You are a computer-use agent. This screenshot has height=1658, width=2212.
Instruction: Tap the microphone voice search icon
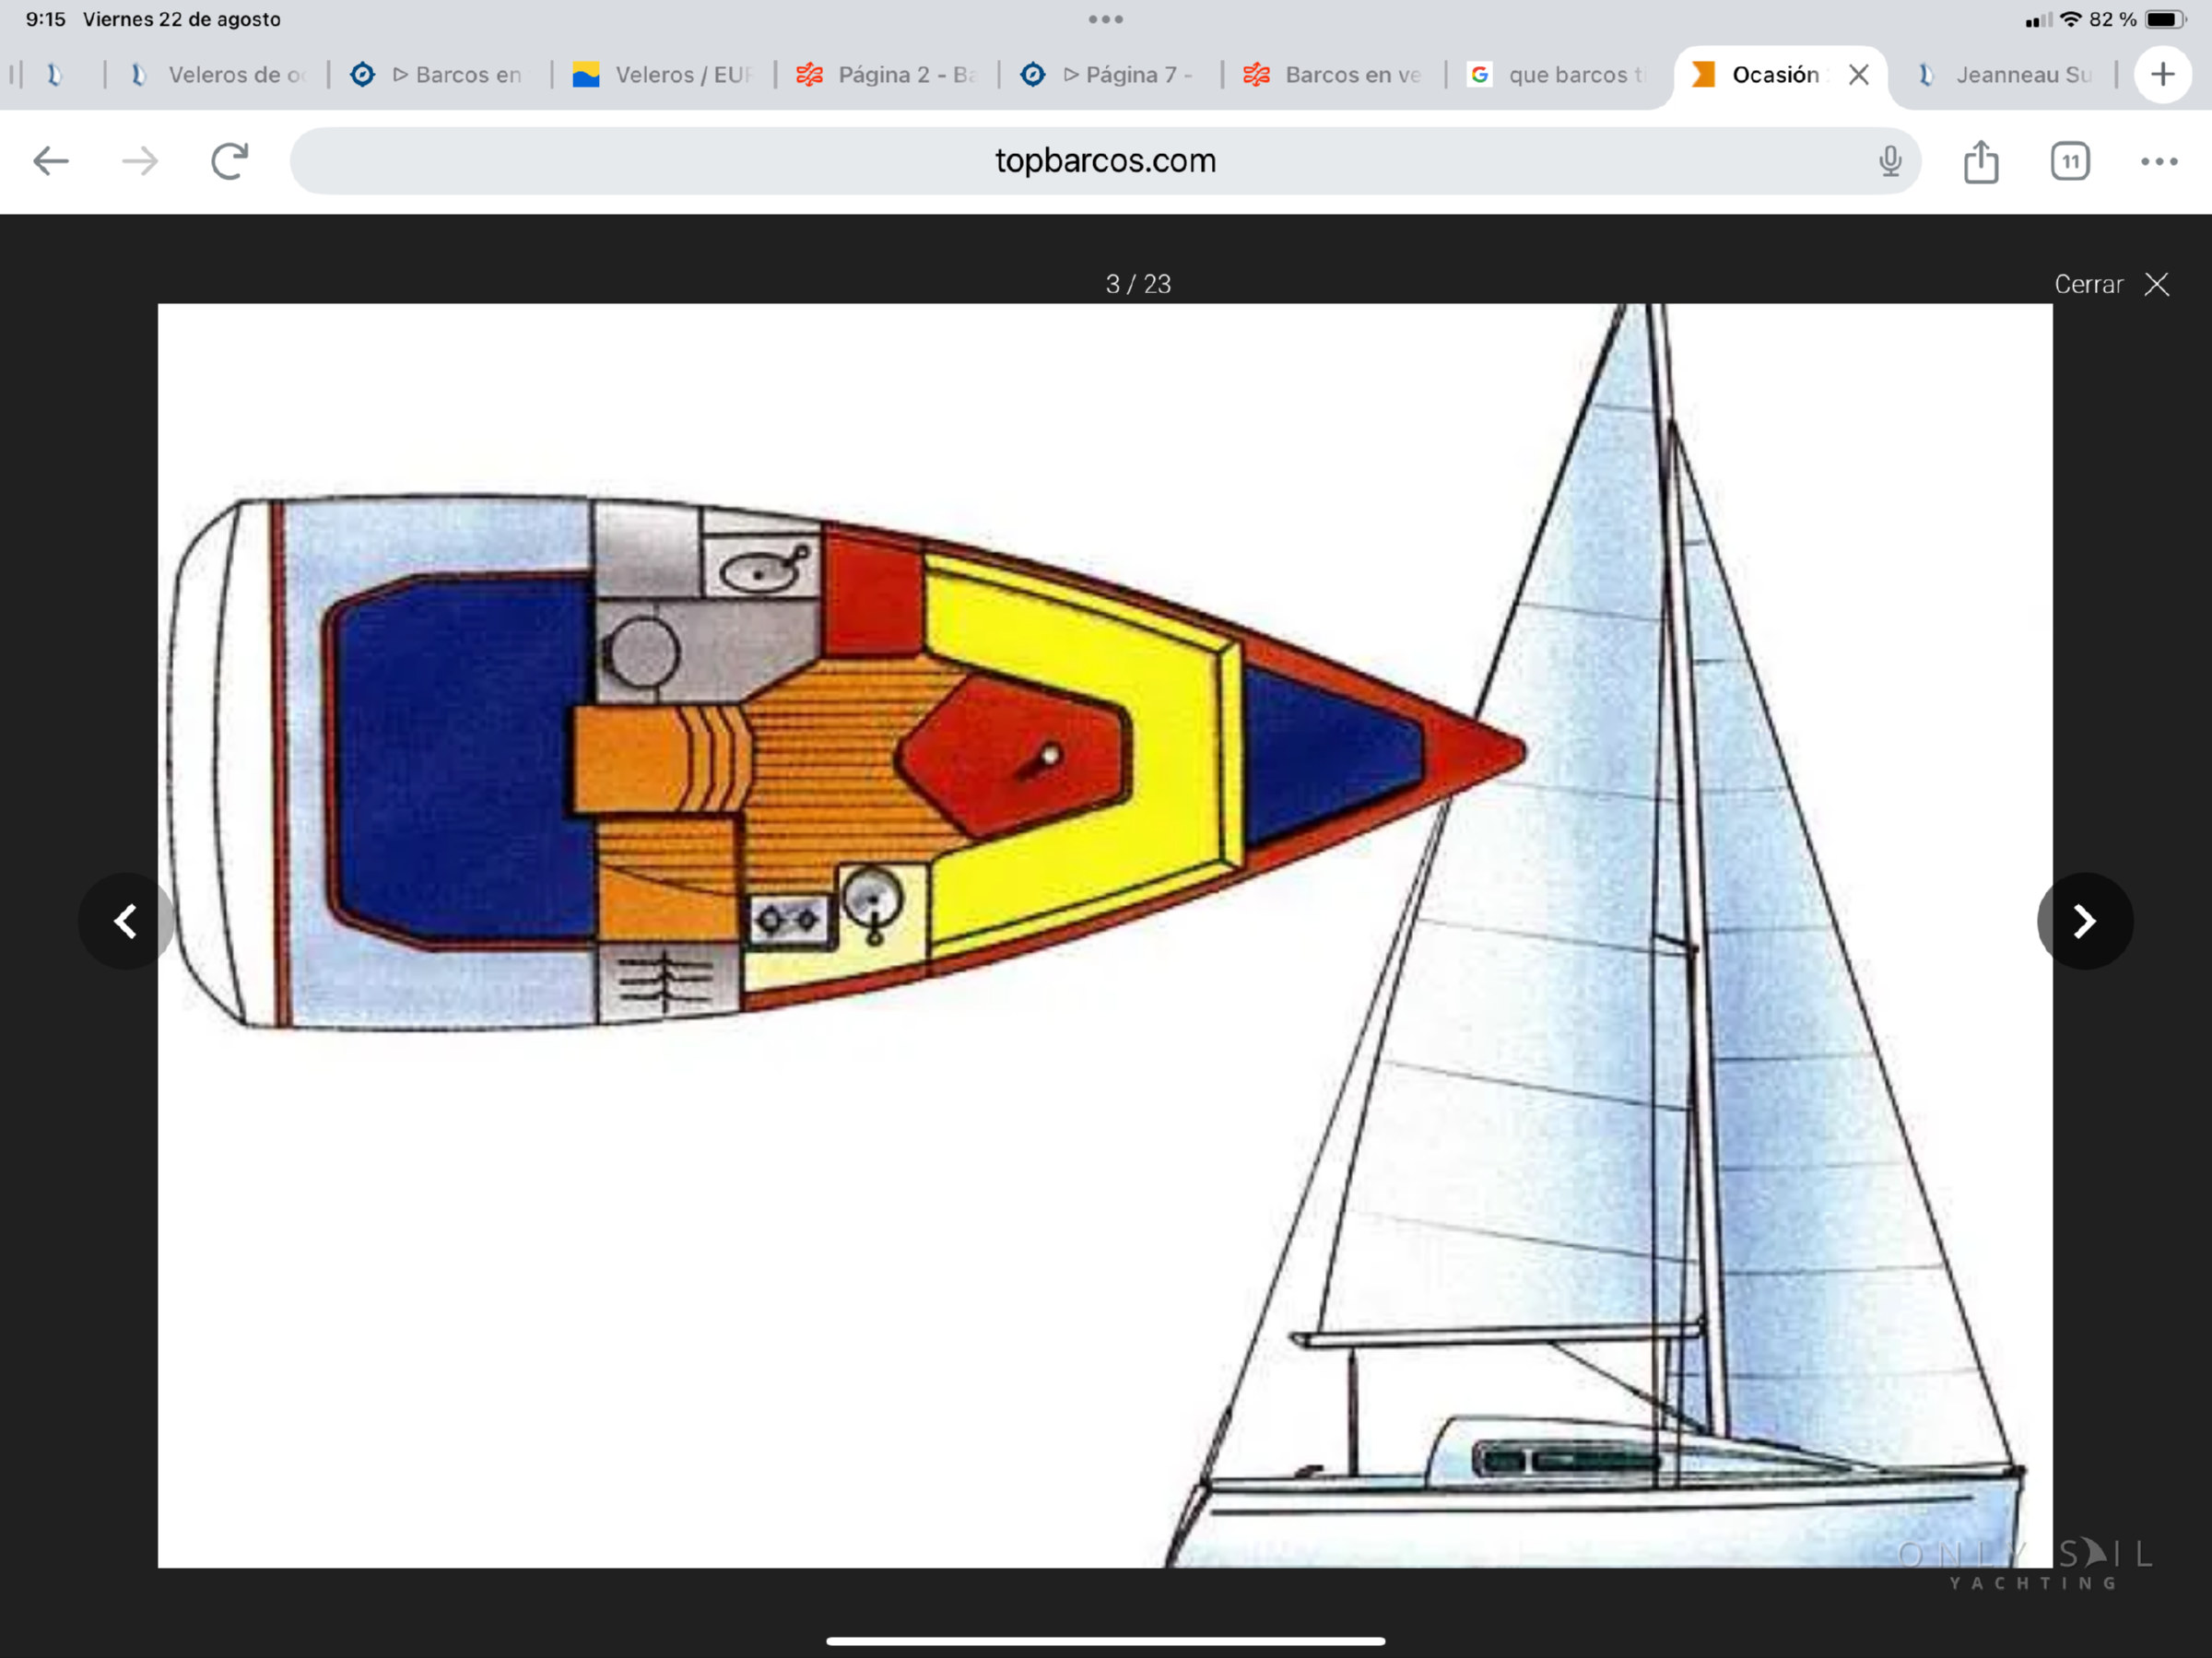click(1889, 161)
